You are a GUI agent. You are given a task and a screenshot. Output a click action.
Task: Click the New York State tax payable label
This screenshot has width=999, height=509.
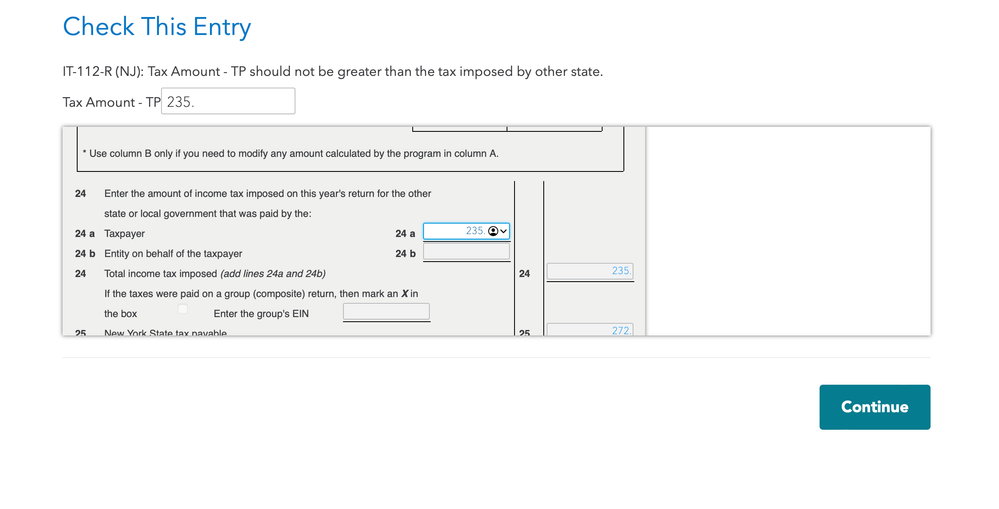[x=165, y=333]
